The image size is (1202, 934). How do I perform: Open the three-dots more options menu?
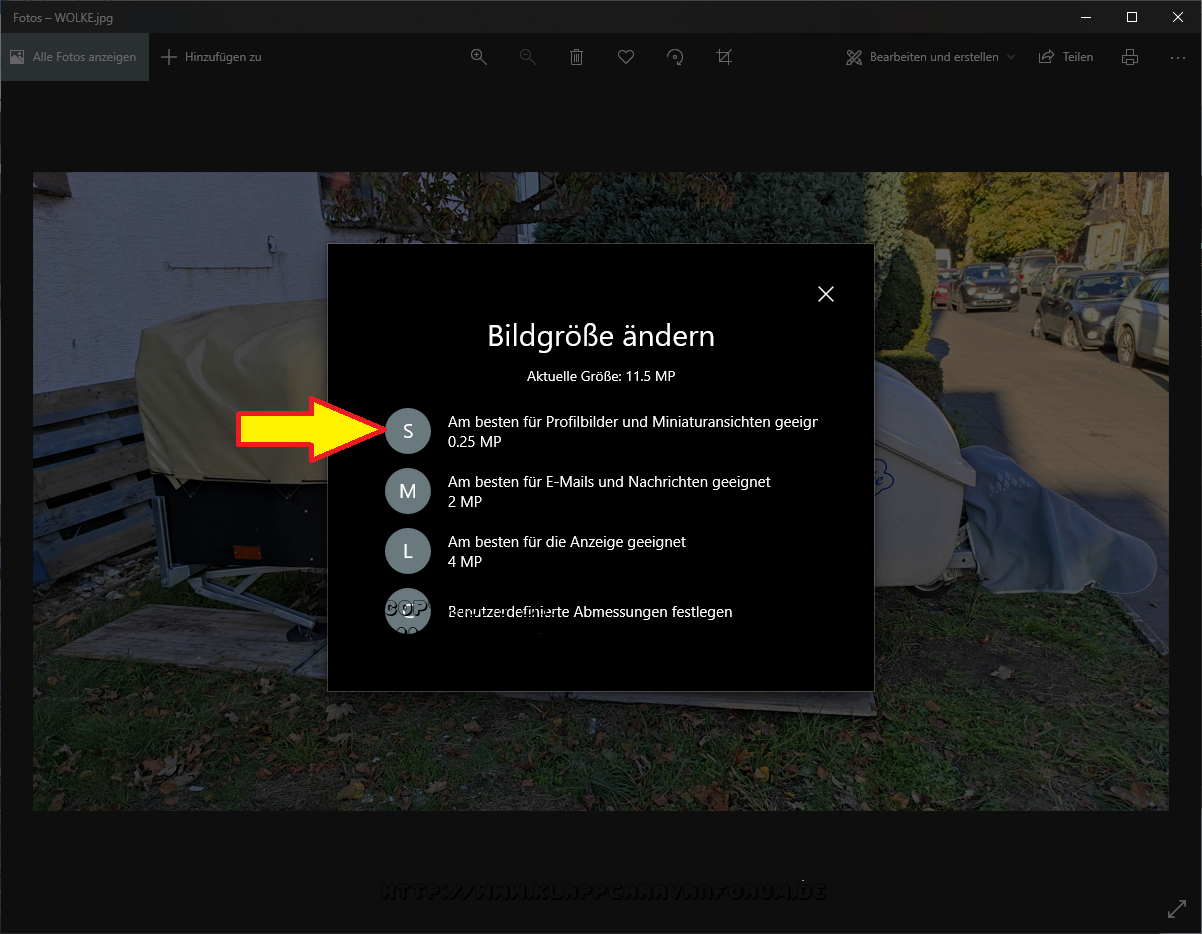(x=1178, y=57)
